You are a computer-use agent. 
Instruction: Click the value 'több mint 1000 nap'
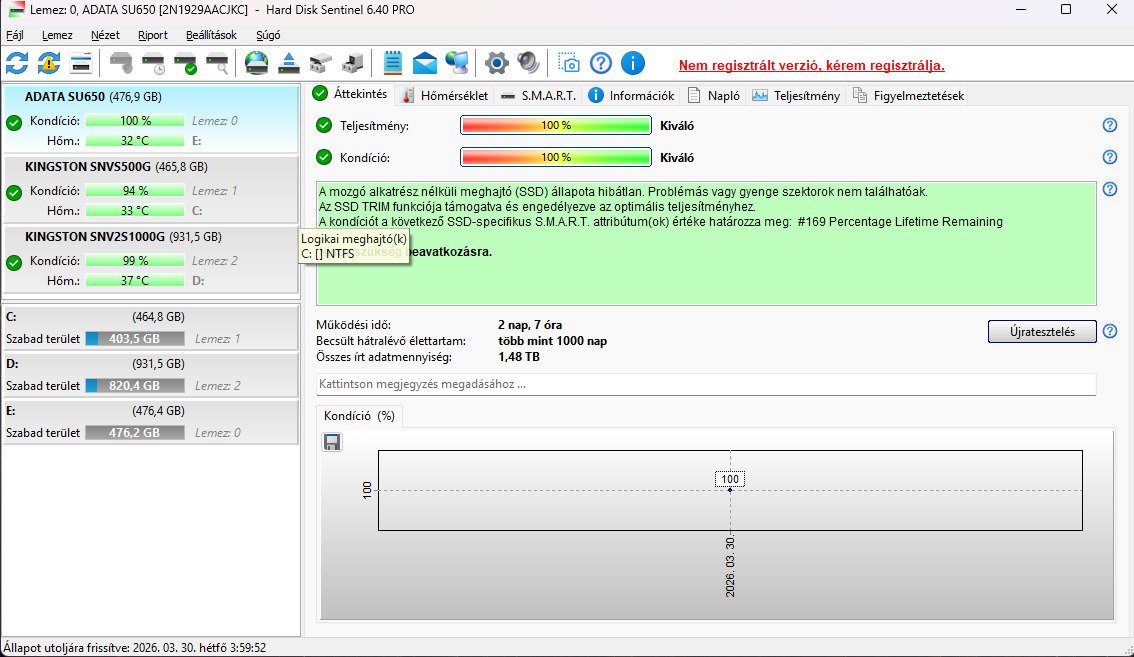click(x=553, y=341)
